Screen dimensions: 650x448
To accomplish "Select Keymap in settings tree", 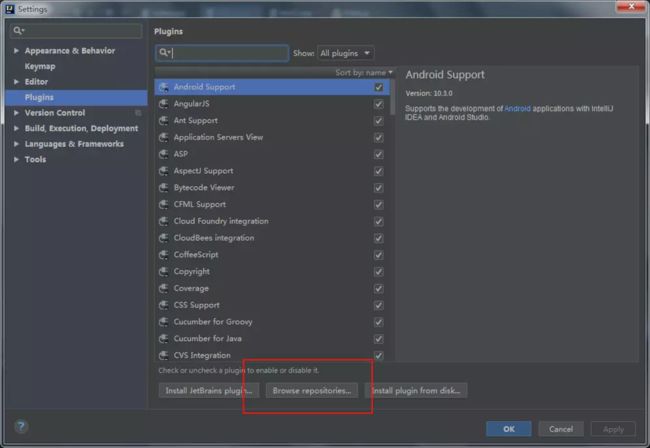I will pos(40,66).
